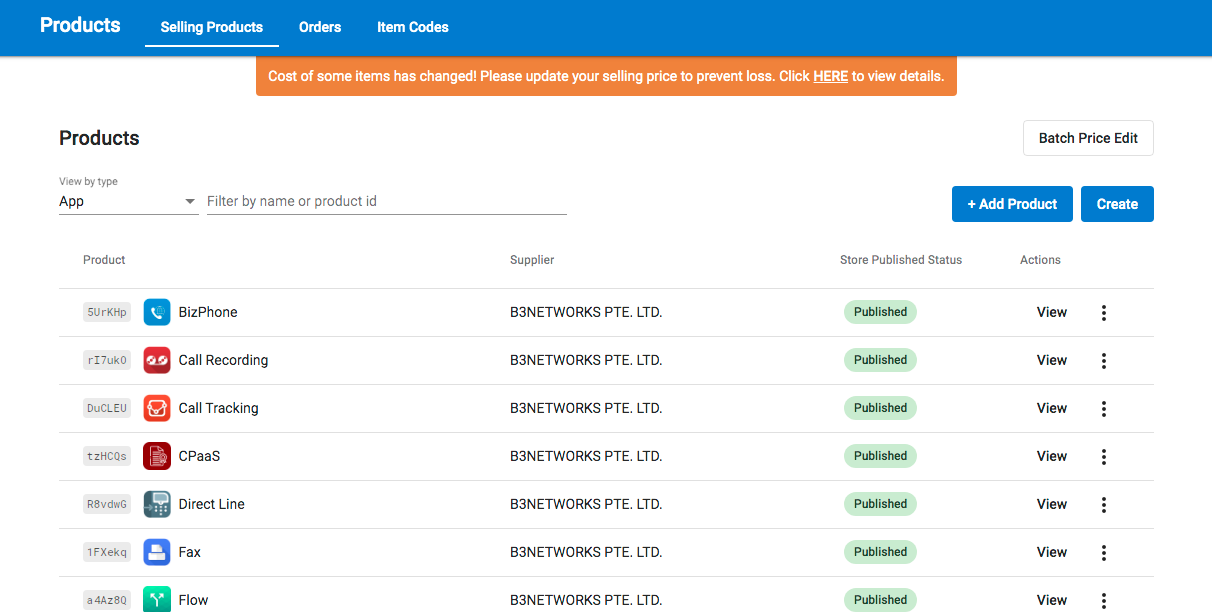Viewport: 1212px width, 612px height.
Task: Switch to the Selling Products tab
Action: tap(212, 27)
